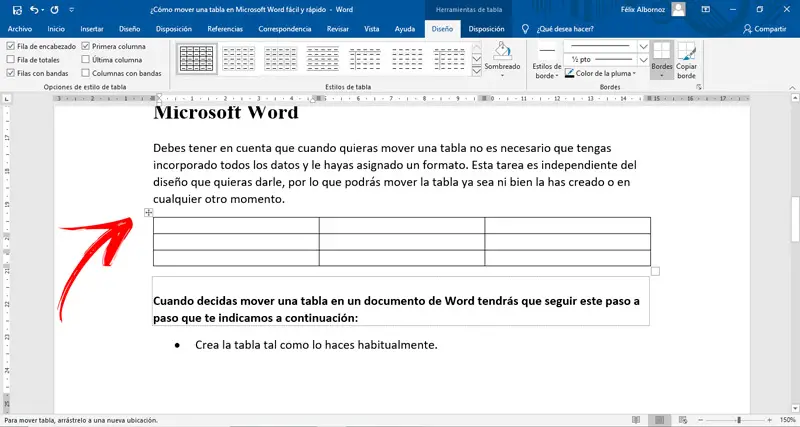This screenshot has height=427, width=800.
Task: Toggle Filas con bandas checkbox
Action: pos(10,73)
